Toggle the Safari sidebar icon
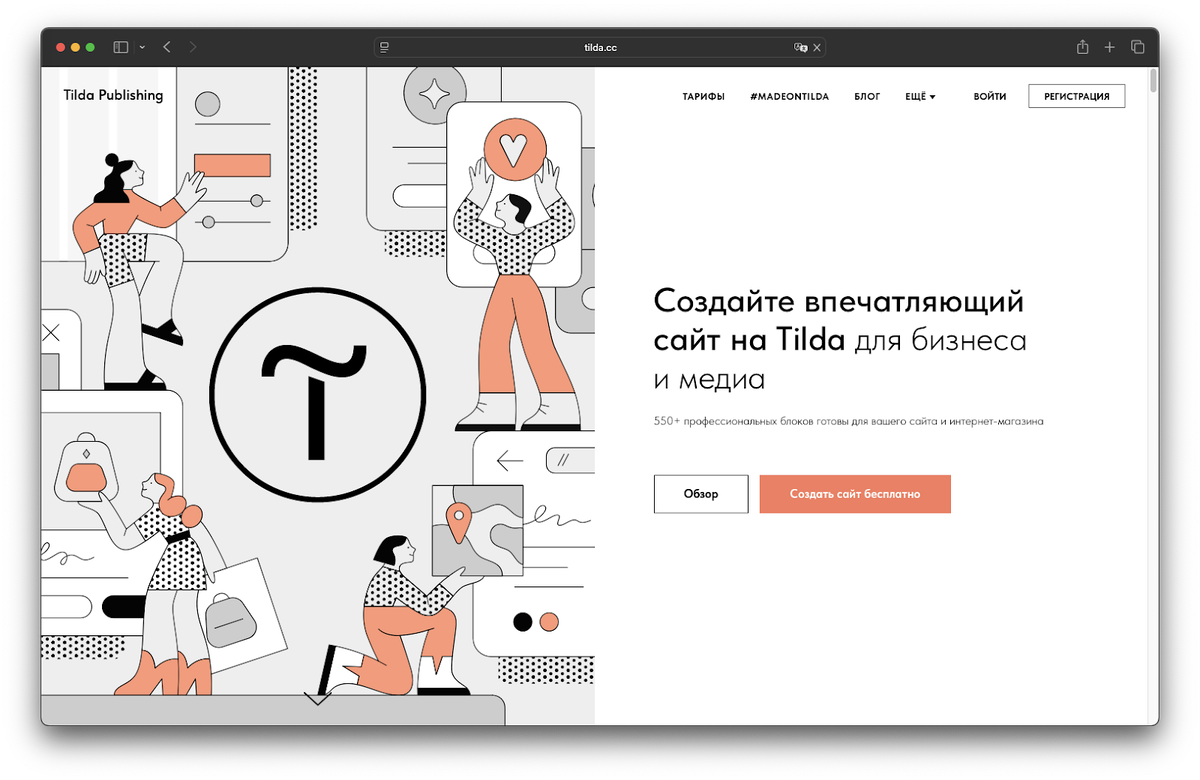The image size is (1200, 780). coord(120,47)
